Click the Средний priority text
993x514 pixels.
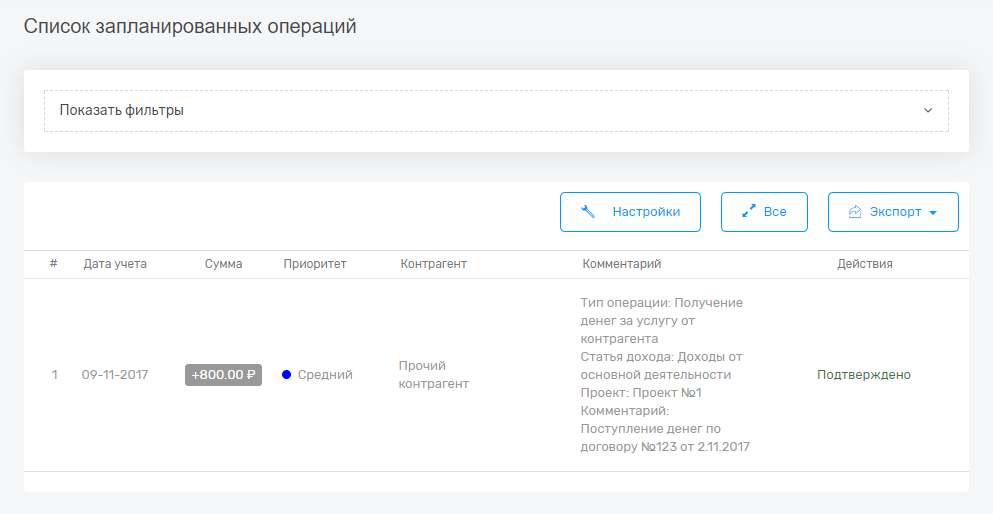tap(326, 375)
